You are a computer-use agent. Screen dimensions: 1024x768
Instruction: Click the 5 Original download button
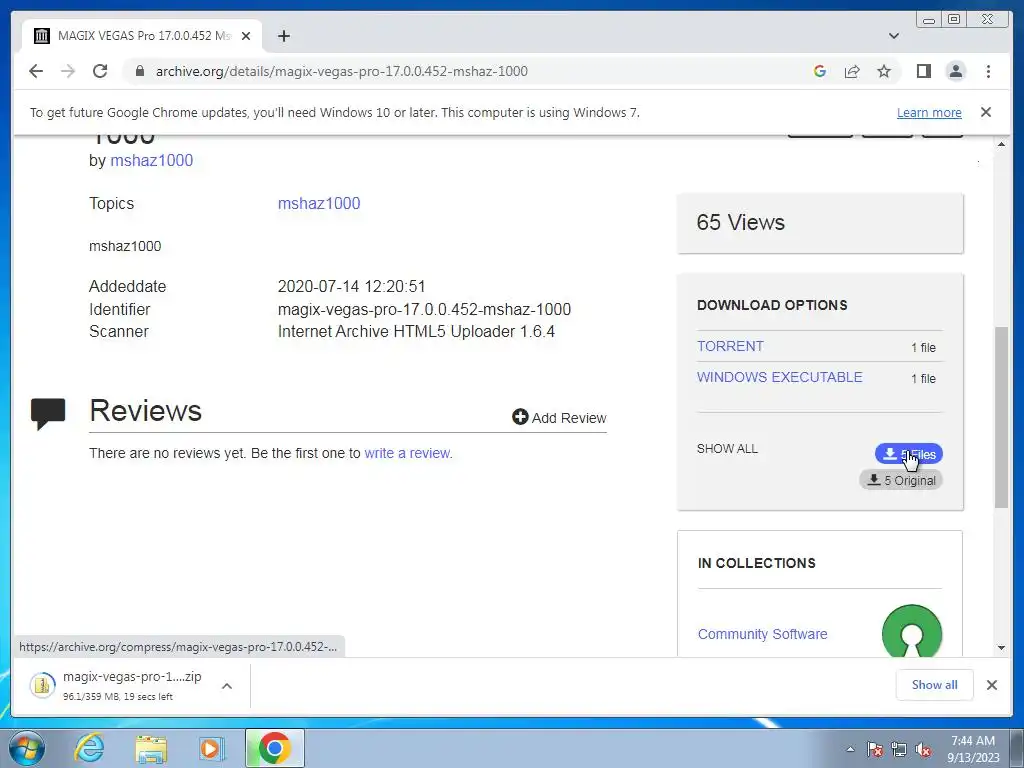tap(901, 480)
